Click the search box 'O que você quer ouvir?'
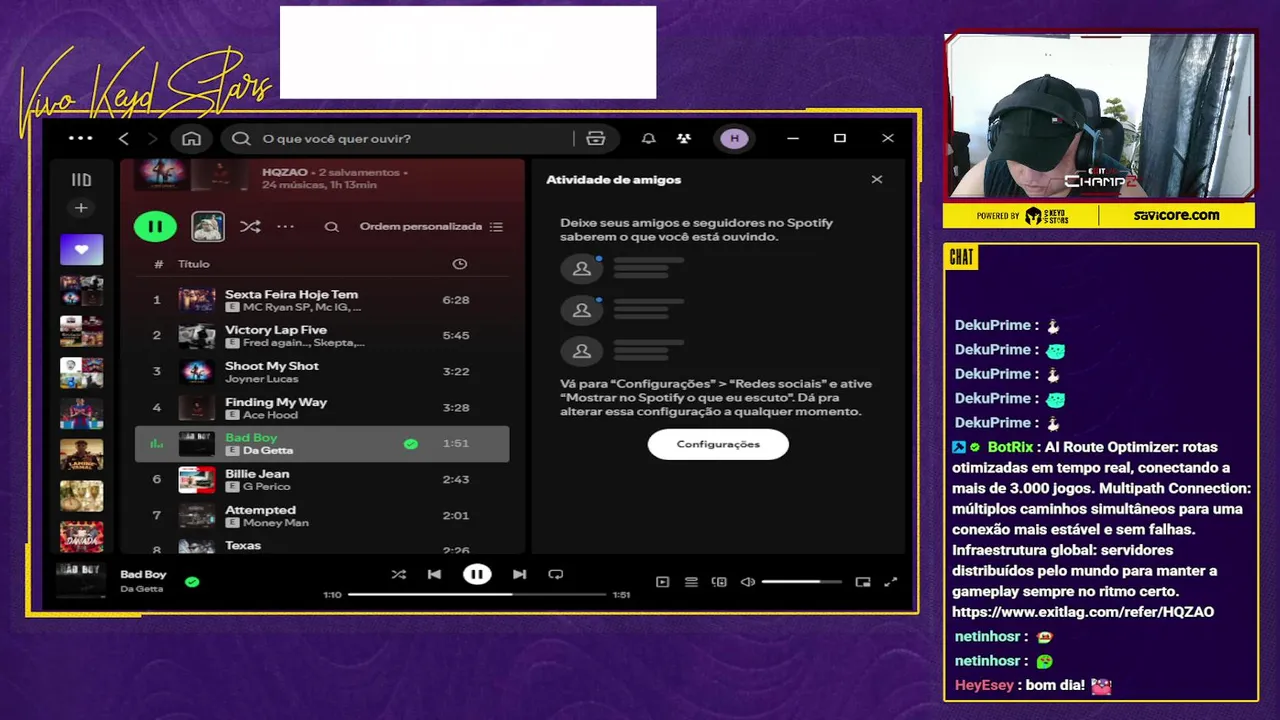1280x720 pixels. point(400,139)
